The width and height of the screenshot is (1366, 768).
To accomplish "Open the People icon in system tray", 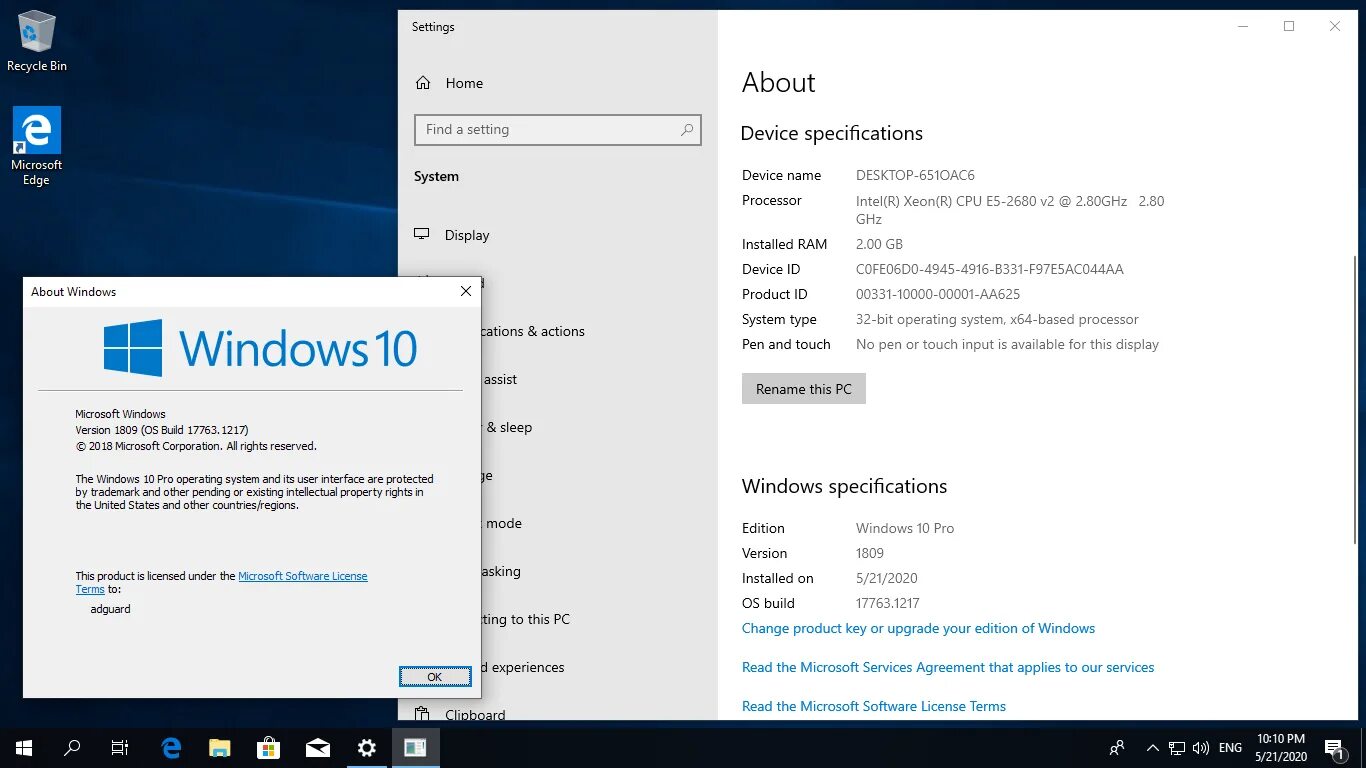I will (x=1117, y=747).
